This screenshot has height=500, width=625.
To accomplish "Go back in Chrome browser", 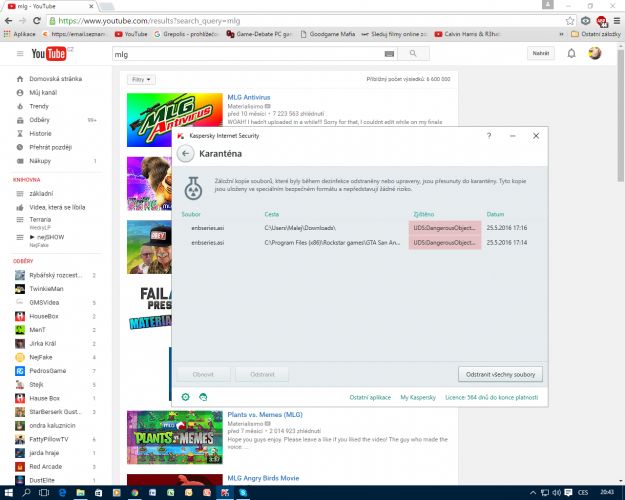I will tap(8, 21).
